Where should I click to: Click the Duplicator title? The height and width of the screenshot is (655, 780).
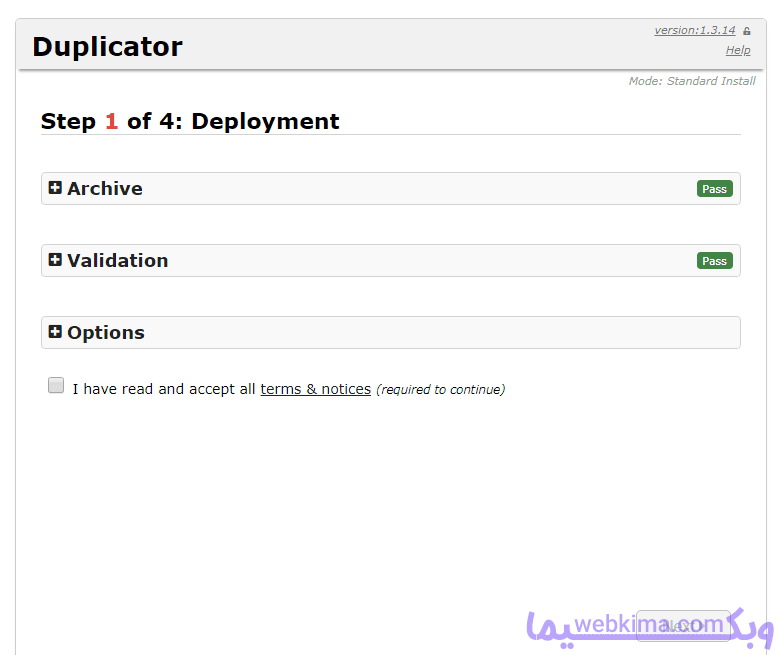click(x=107, y=47)
